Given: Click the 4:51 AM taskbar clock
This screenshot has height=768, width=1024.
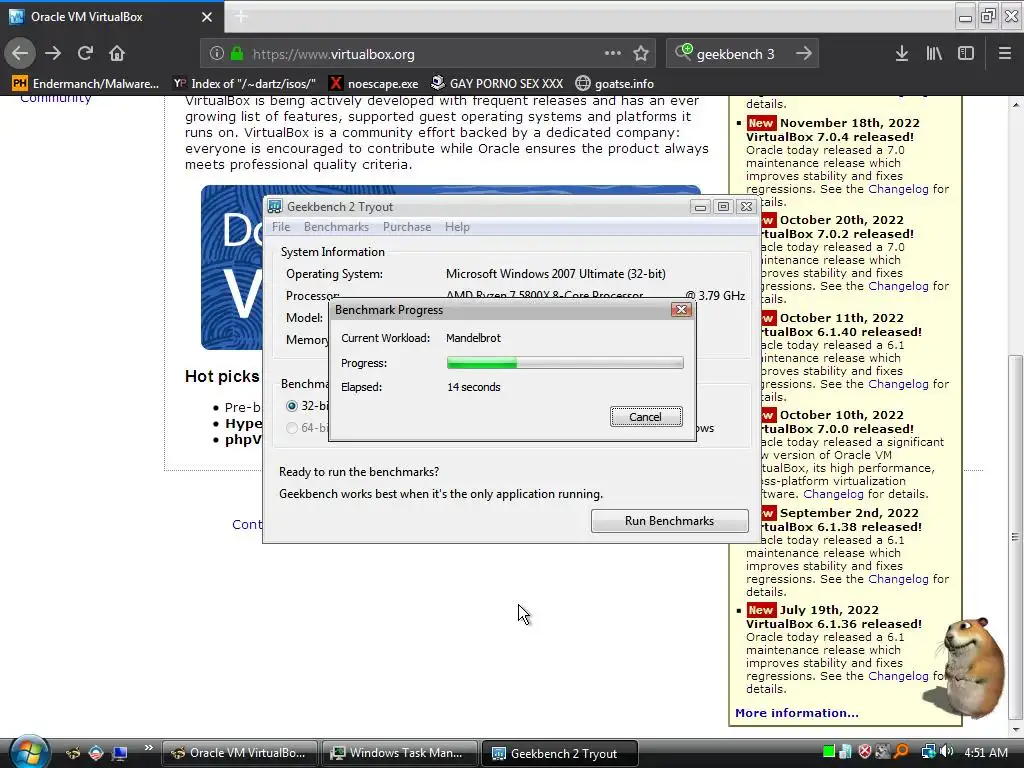Looking at the screenshot, I should 986,752.
